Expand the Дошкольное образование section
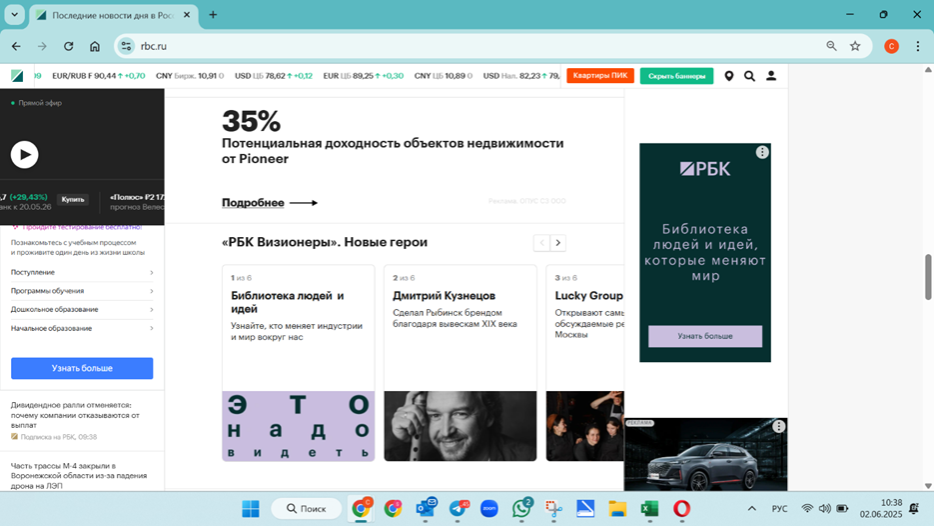The image size is (934, 526). (81, 310)
